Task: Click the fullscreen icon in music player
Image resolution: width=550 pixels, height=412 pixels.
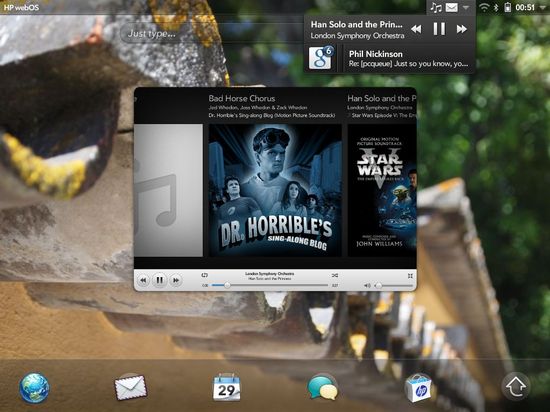Action: coord(410,276)
